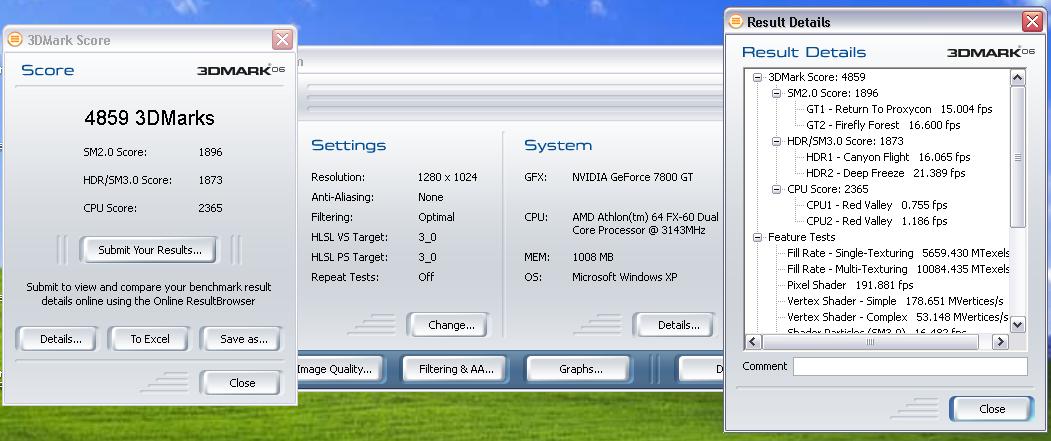Click Submit Your Results button
This screenshot has width=1051, height=441.
149,250
